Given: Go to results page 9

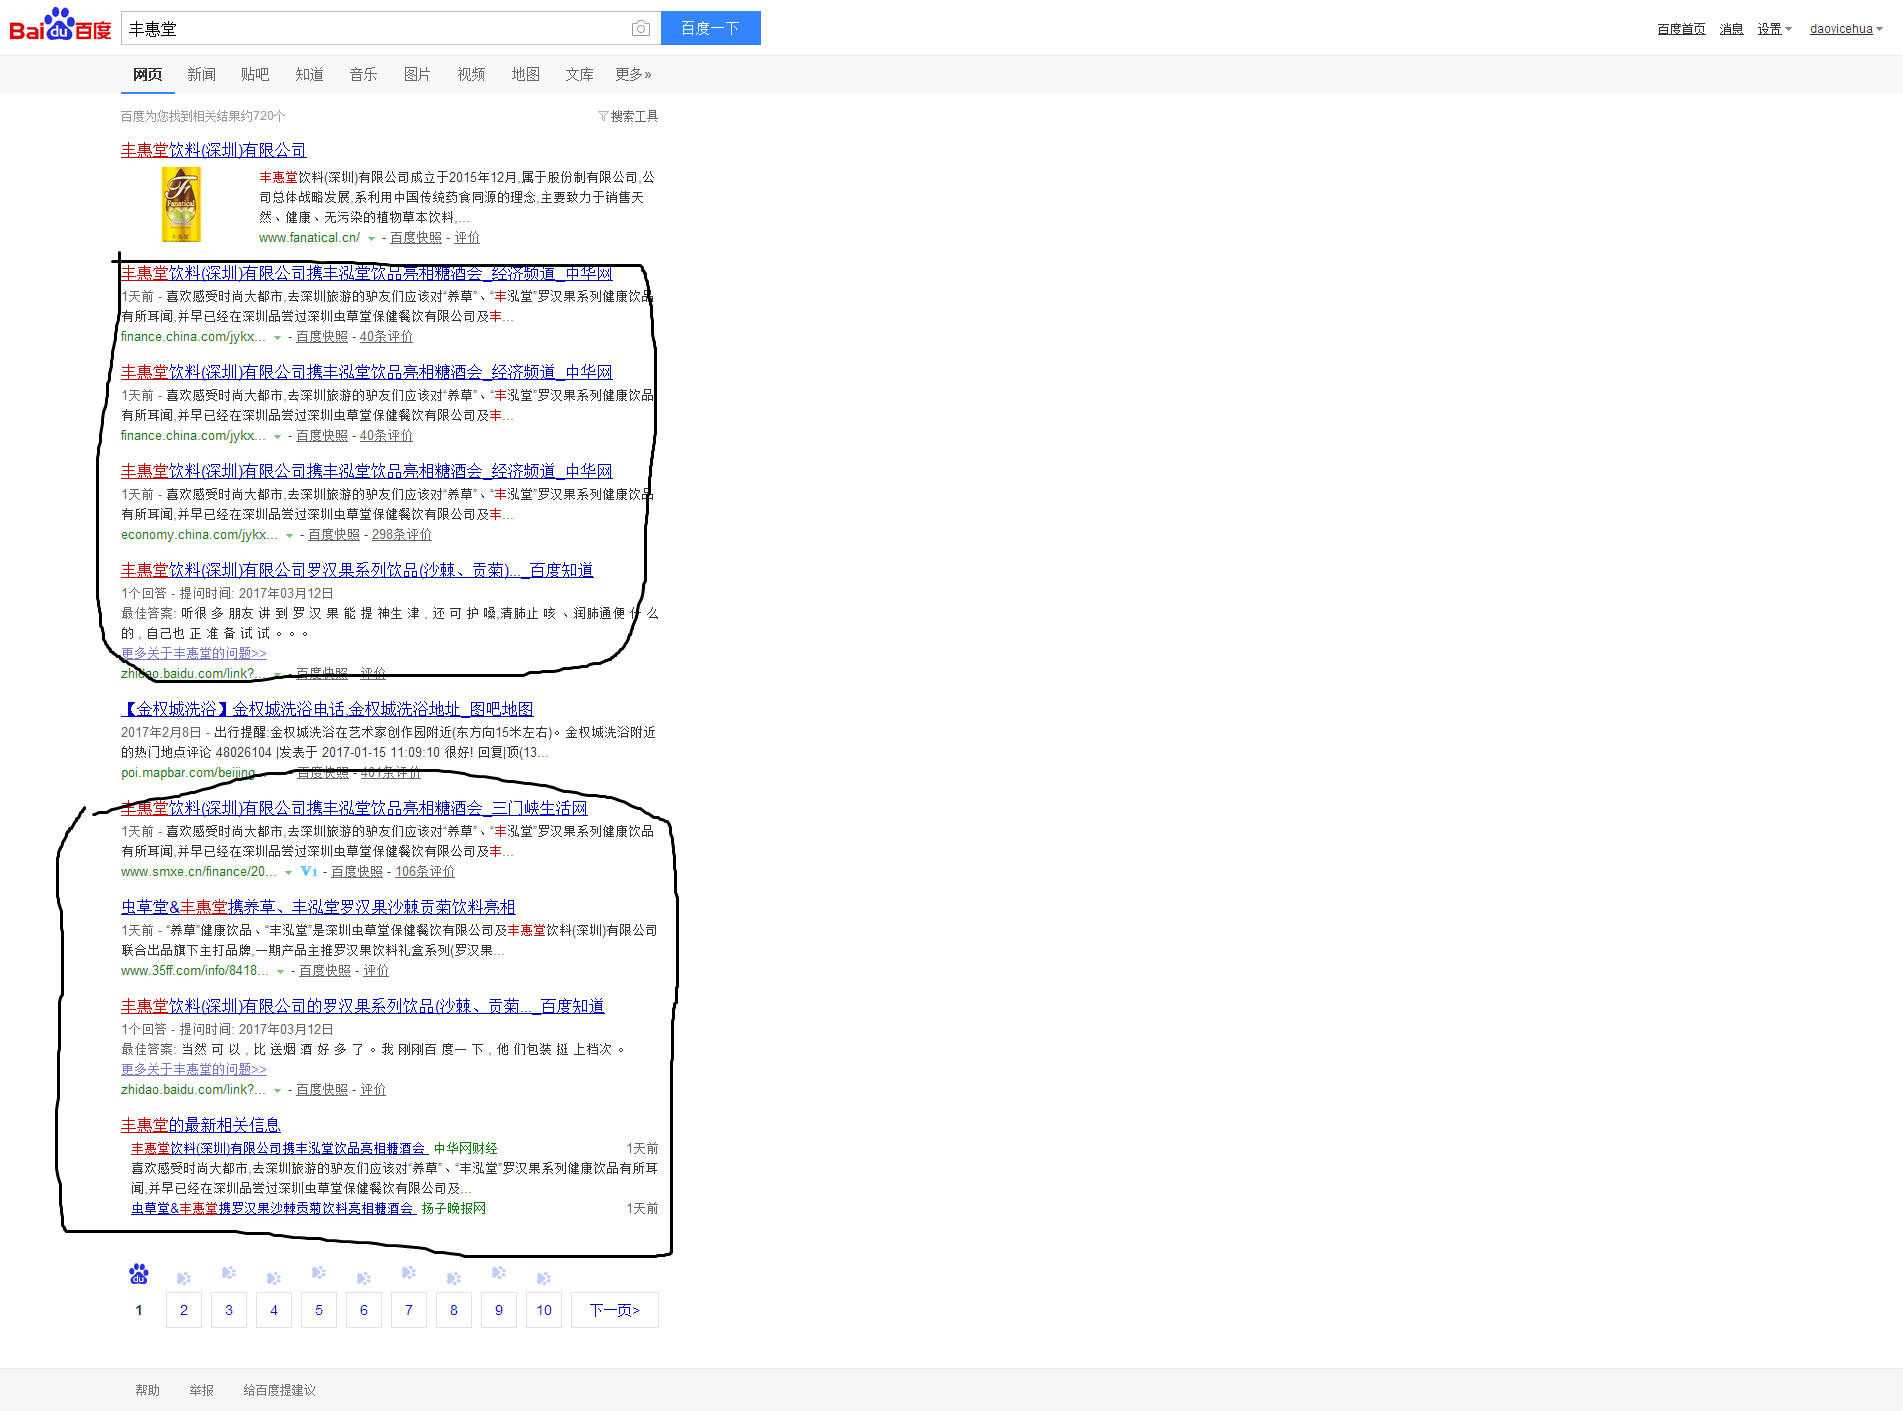Looking at the screenshot, I should coord(499,1310).
